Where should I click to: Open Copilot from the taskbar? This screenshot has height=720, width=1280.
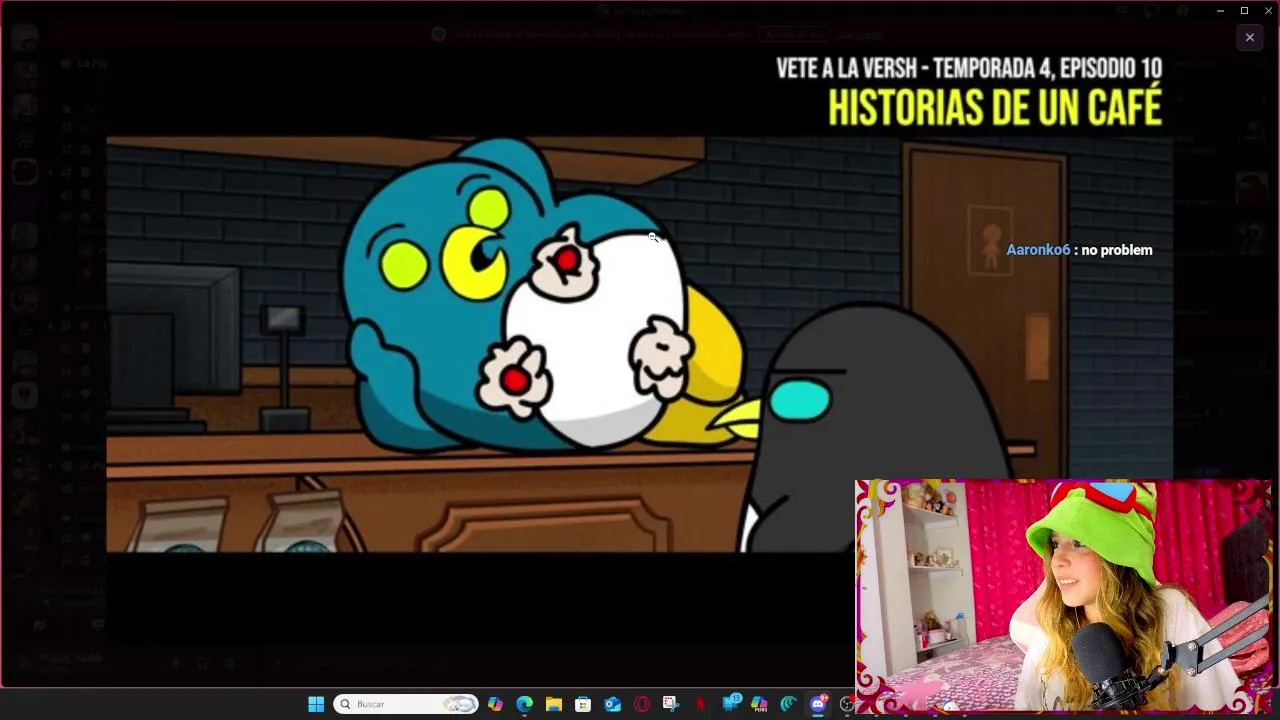(x=495, y=704)
